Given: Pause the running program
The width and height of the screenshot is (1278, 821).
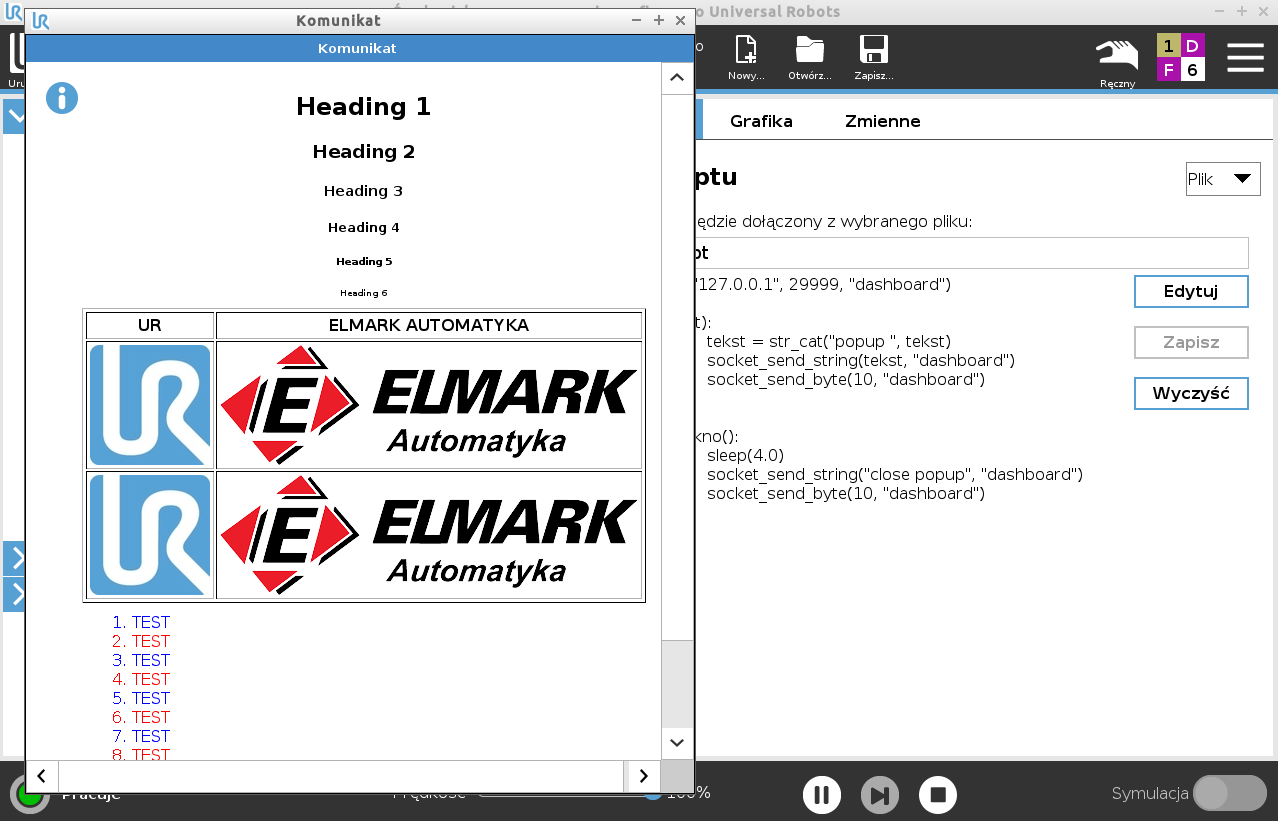Looking at the screenshot, I should pos(821,795).
